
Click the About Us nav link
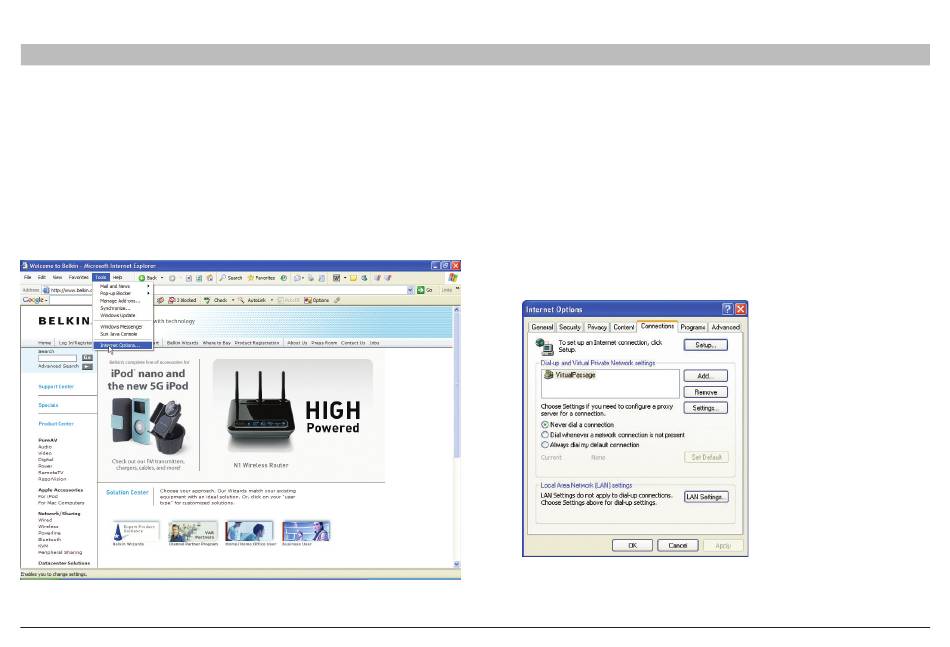click(x=297, y=343)
